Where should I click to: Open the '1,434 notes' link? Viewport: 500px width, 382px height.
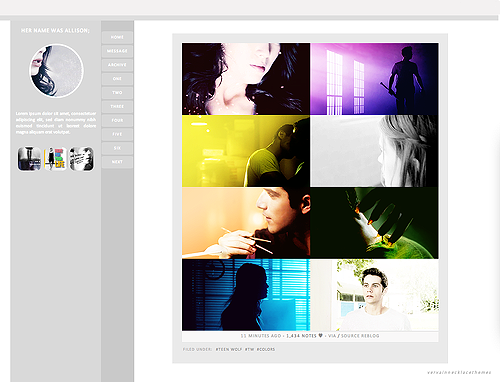(x=301, y=336)
